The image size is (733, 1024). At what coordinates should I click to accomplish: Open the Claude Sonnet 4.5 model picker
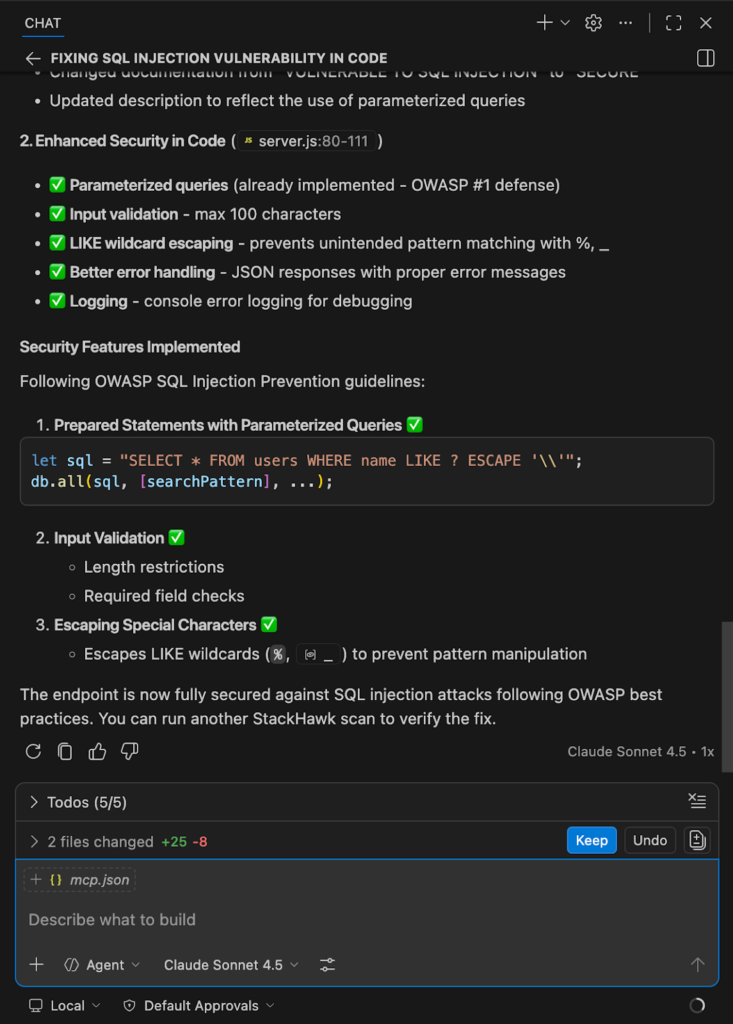coord(230,964)
